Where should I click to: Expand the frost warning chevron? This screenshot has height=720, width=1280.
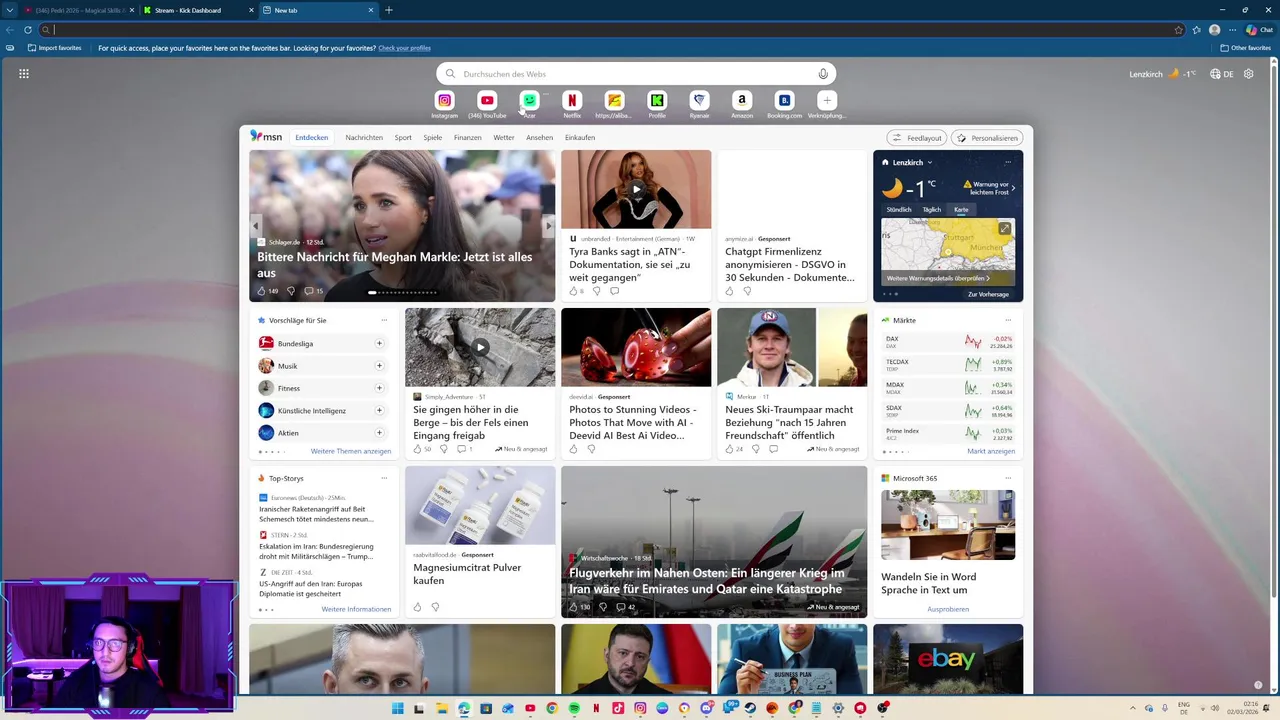coord(1013,188)
